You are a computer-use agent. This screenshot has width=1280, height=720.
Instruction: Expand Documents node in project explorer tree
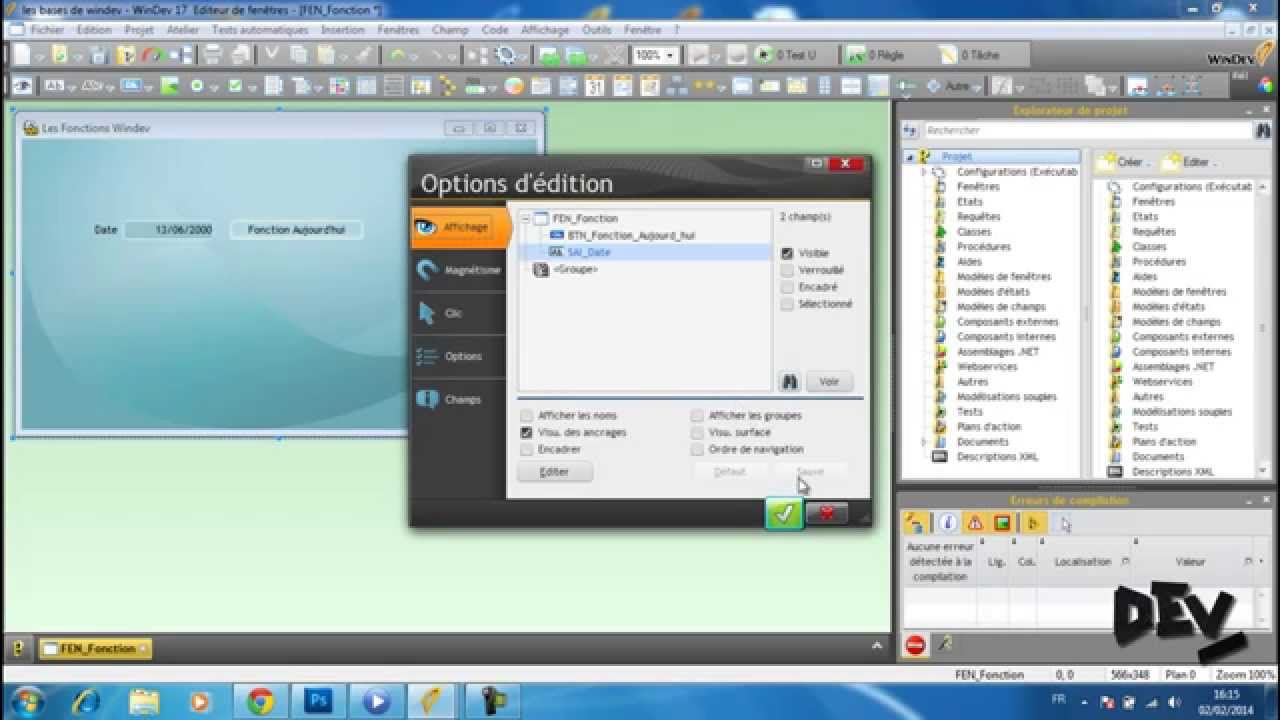(924, 441)
